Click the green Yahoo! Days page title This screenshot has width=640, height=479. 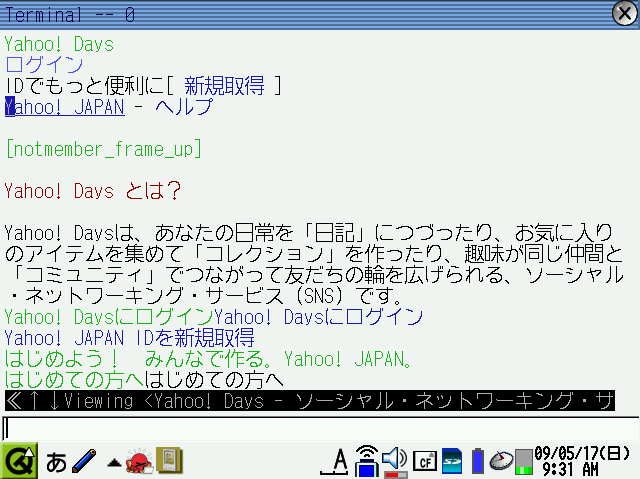coord(59,44)
